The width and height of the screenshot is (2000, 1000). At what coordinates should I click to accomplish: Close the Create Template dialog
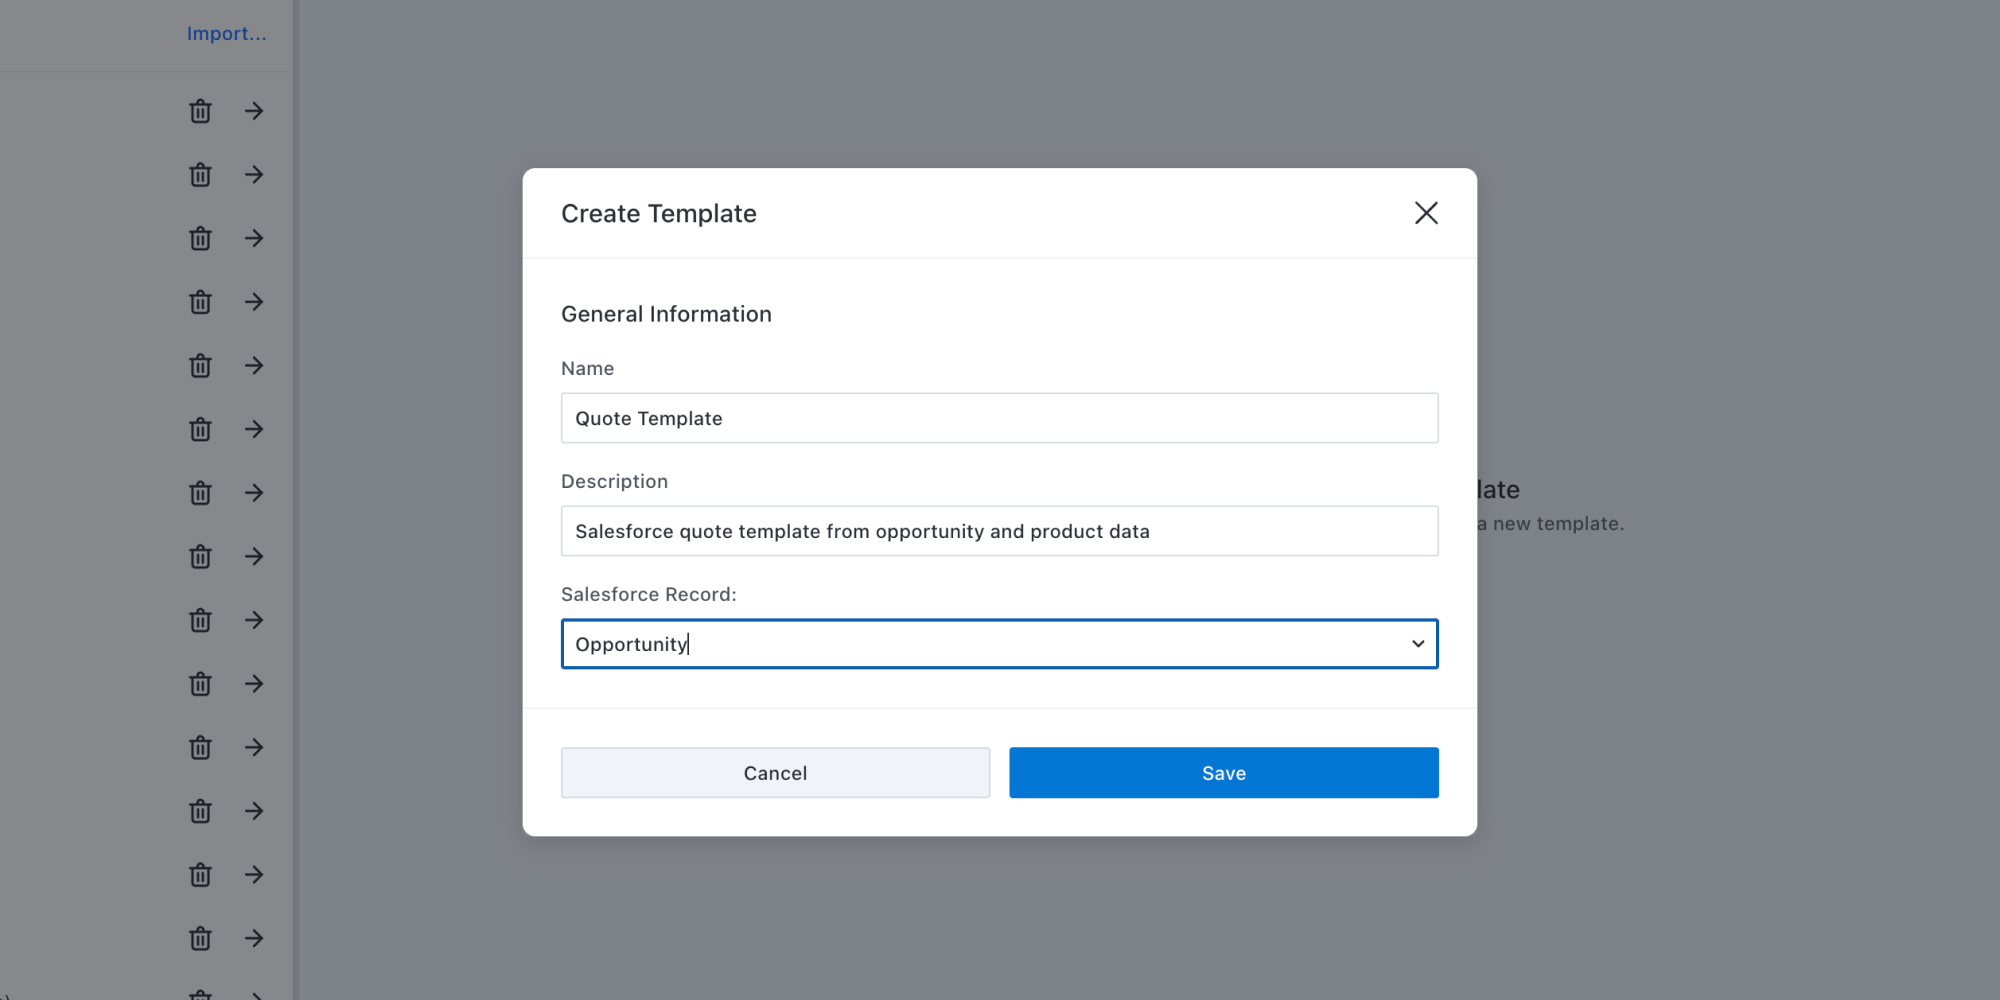tap(1426, 213)
